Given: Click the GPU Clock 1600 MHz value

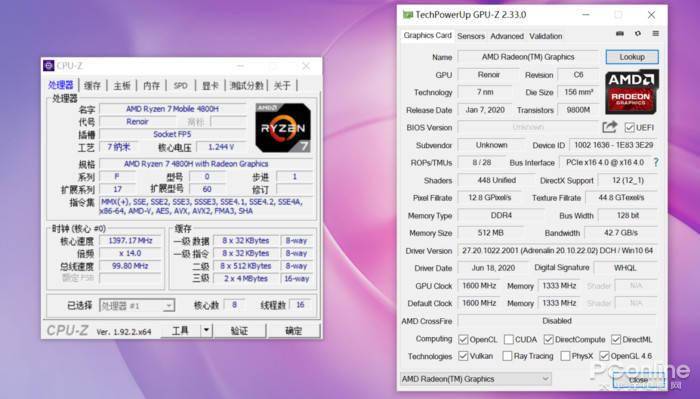Looking at the screenshot, I should tap(479, 286).
